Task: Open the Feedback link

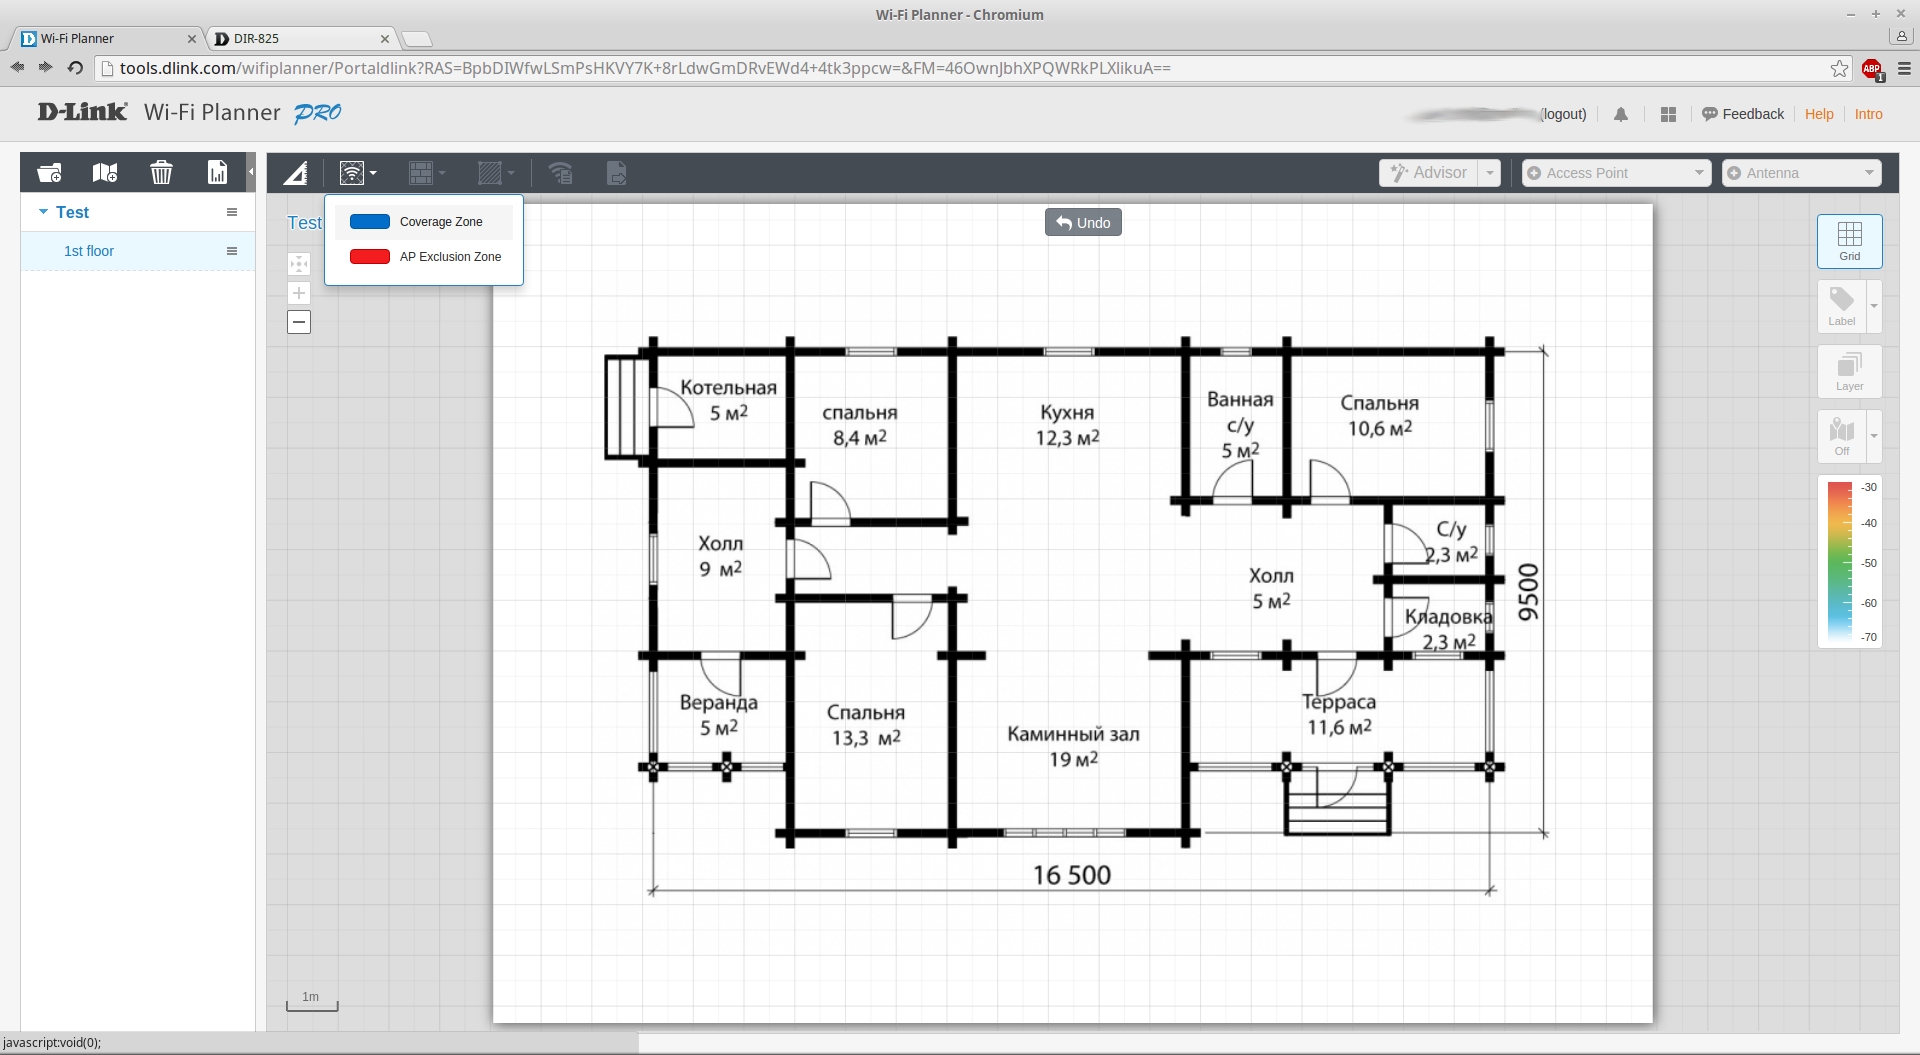Action: click(1743, 114)
